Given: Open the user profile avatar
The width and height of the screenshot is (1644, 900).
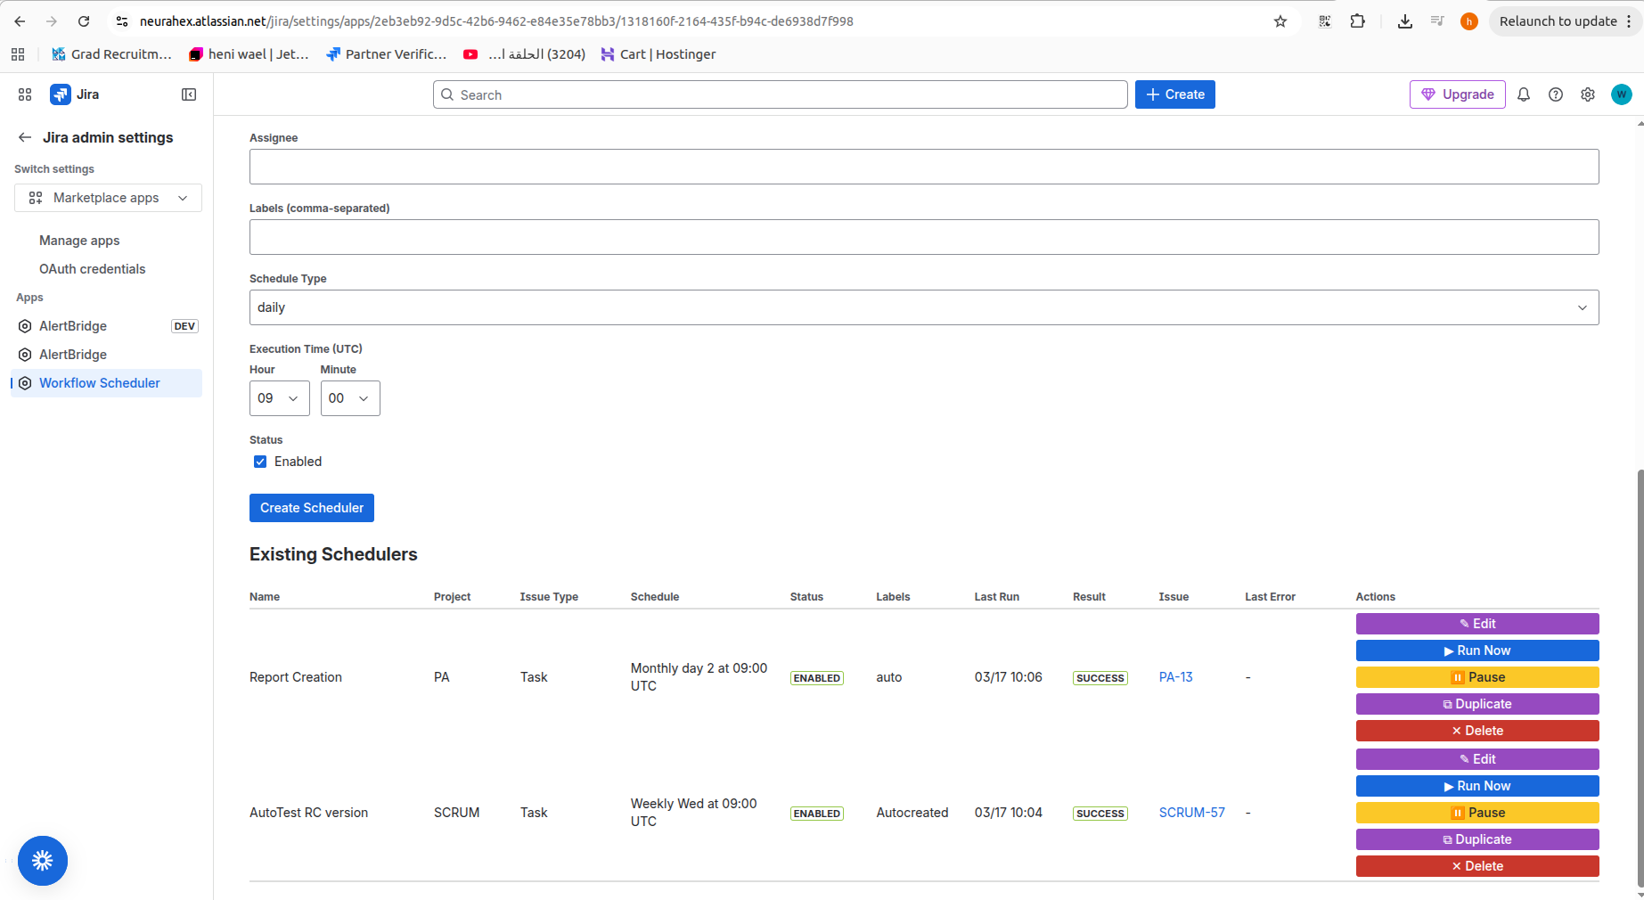Looking at the screenshot, I should [x=1621, y=95].
